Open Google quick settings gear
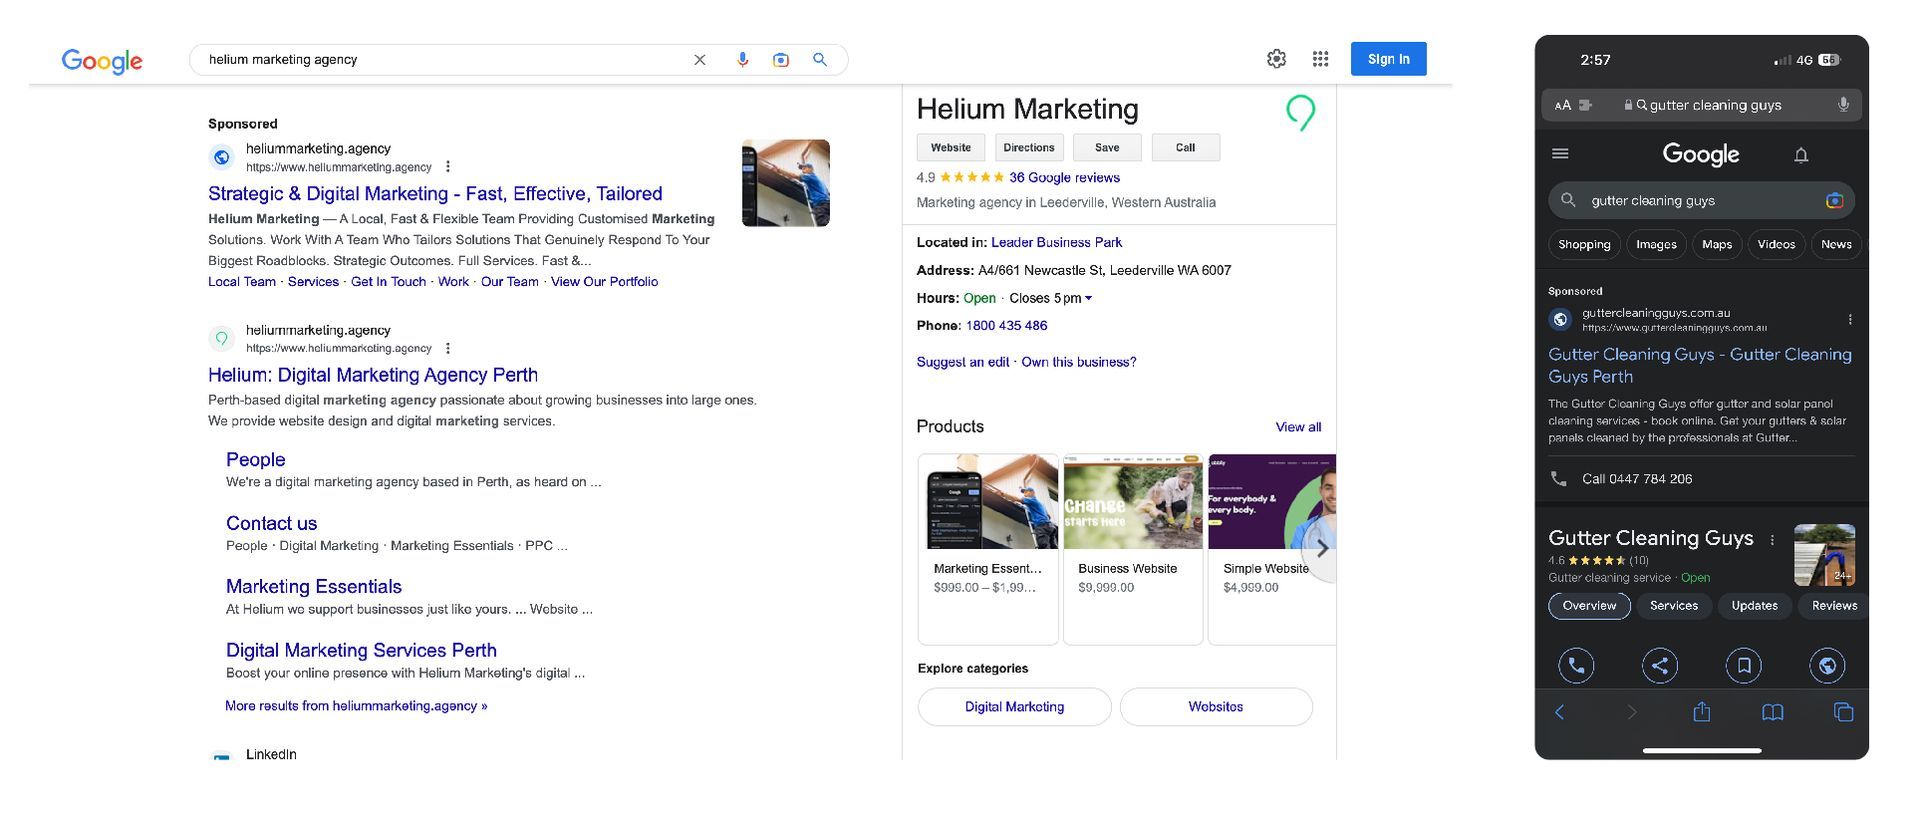 [1276, 59]
